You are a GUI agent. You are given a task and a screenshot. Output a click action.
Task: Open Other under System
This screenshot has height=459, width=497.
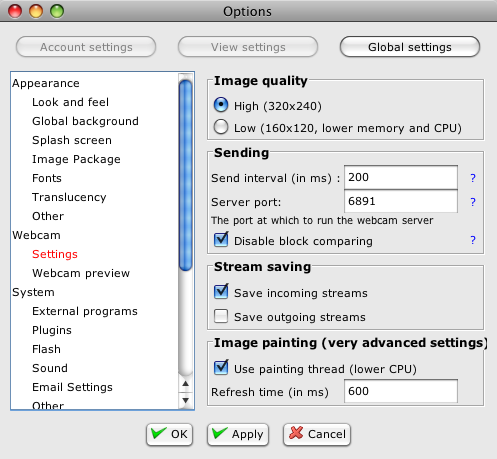pos(48,405)
